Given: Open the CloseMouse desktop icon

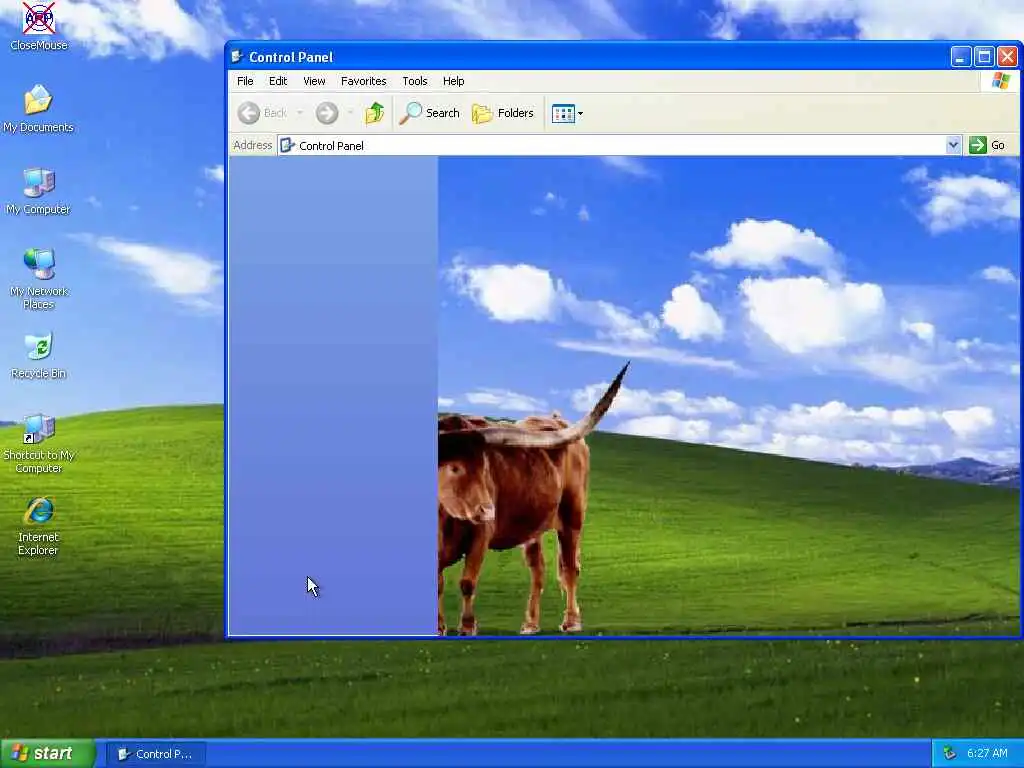Looking at the screenshot, I should click(39, 26).
